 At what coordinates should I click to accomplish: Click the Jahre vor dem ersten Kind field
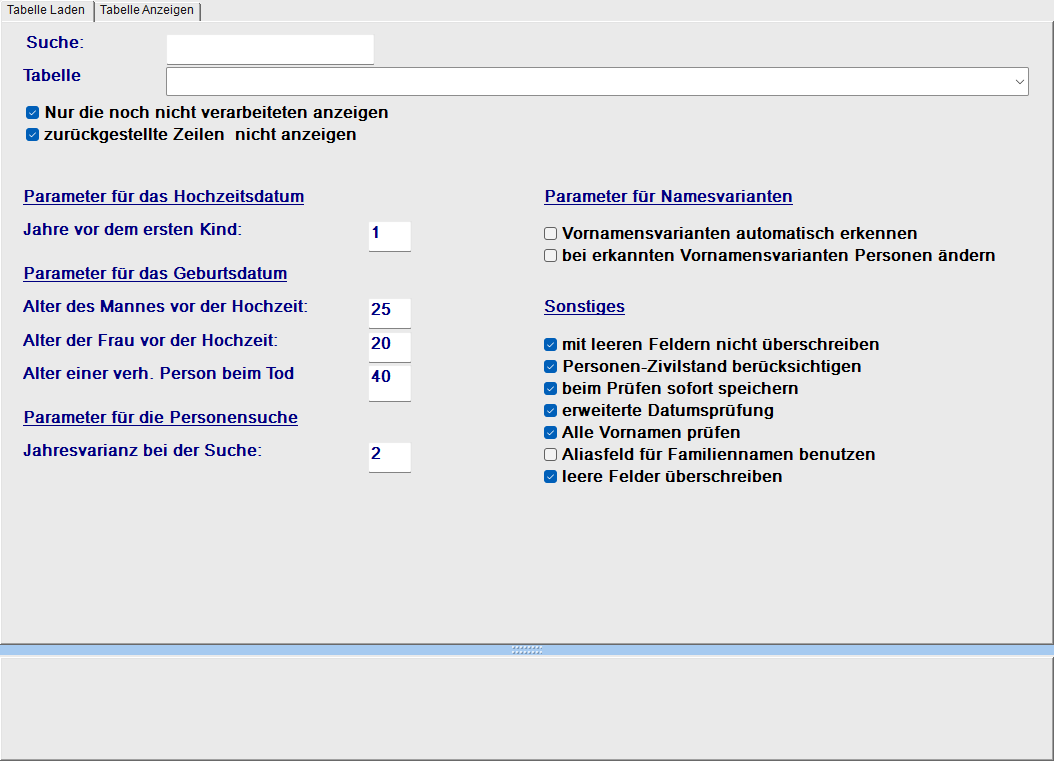click(x=389, y=235)
